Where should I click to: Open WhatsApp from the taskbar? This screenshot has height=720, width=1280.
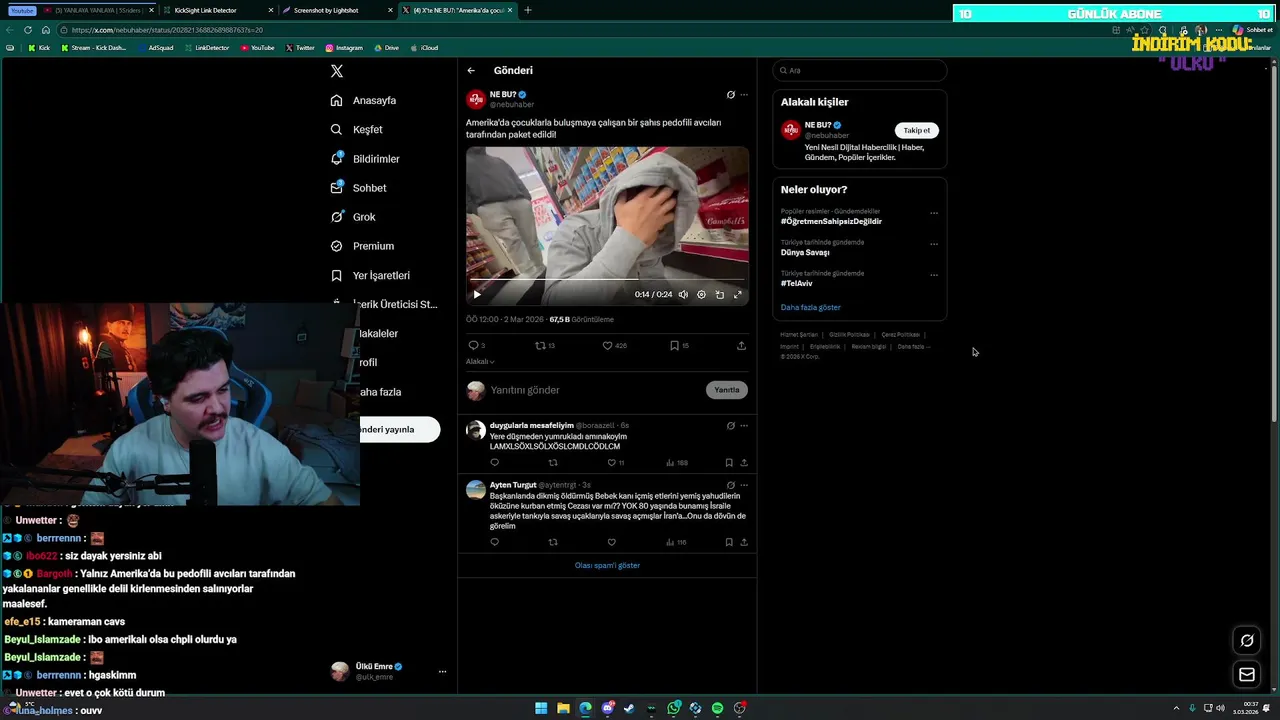674,708
